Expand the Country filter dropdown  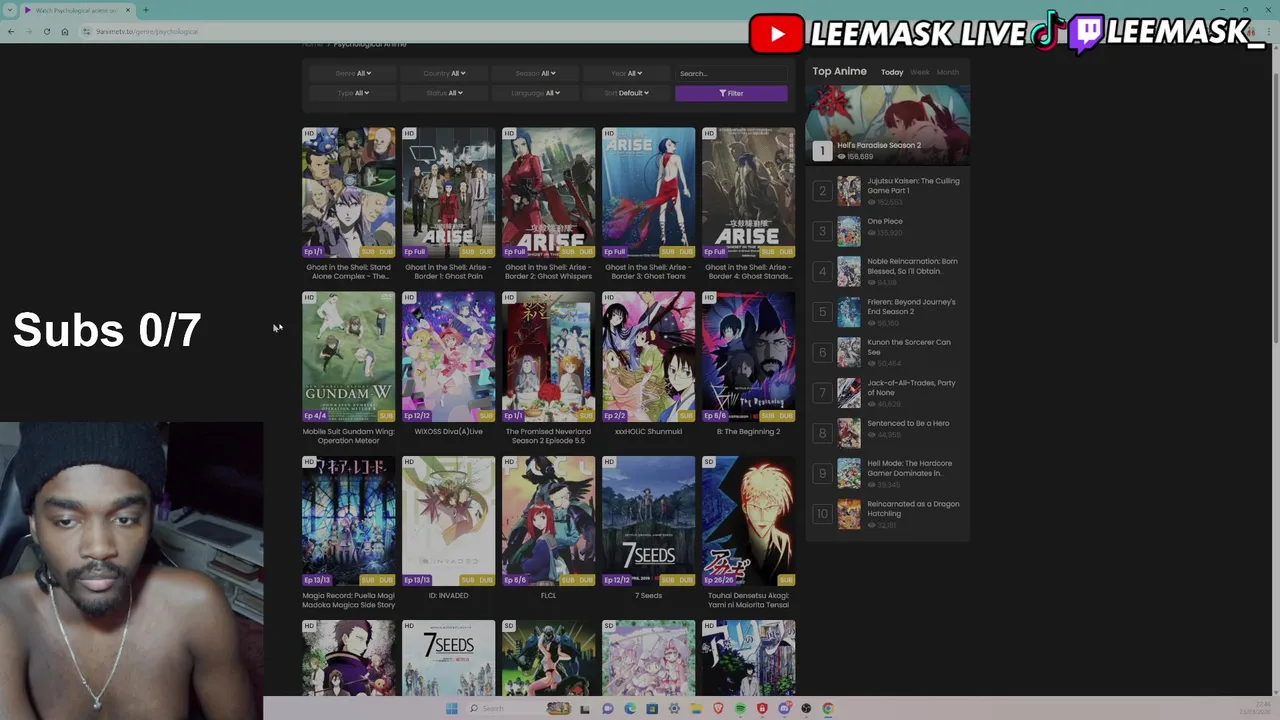444,73
